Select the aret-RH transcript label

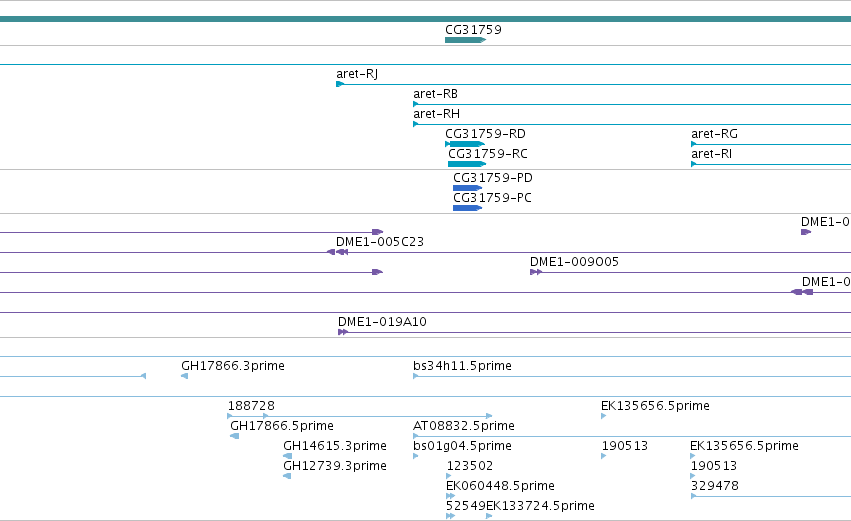pos(436,113)
